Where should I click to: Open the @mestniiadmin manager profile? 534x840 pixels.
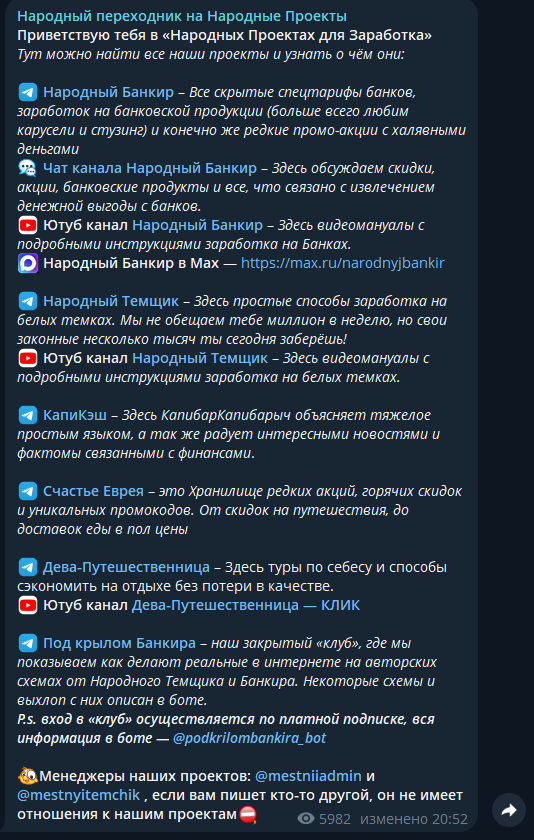coord(309,776)
